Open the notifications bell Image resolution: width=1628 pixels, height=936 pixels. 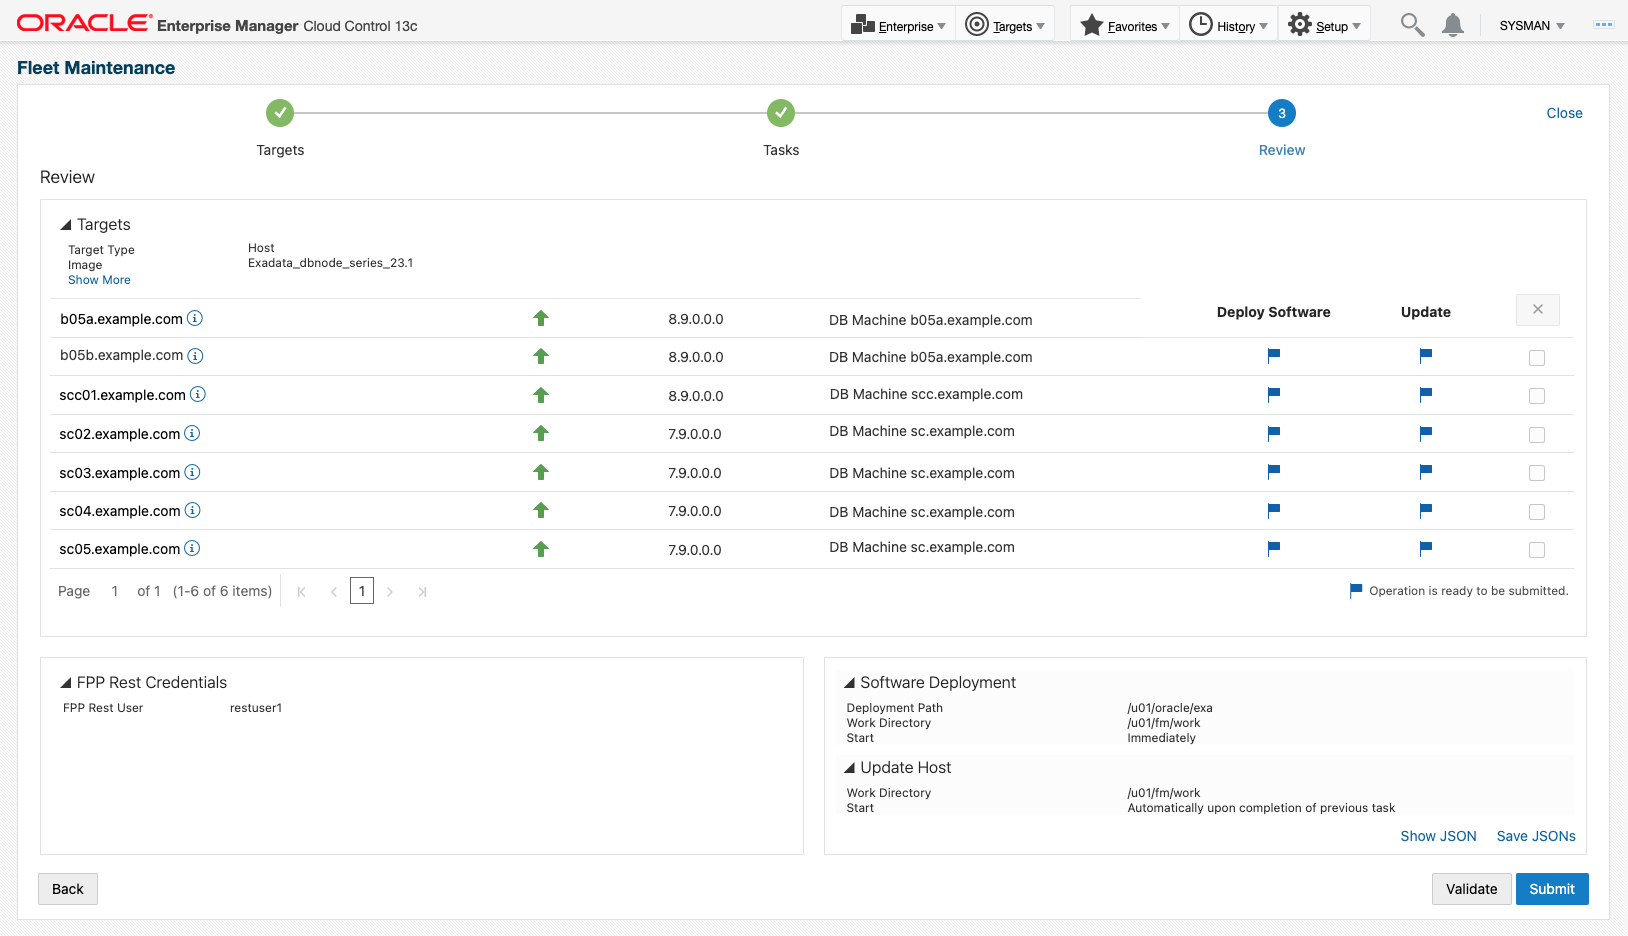pos(1453,25)
